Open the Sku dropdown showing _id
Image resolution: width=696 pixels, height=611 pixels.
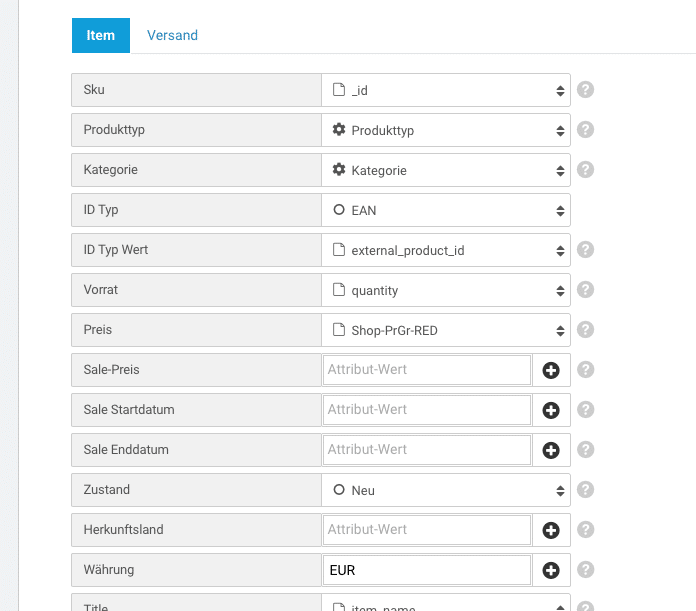446,90
